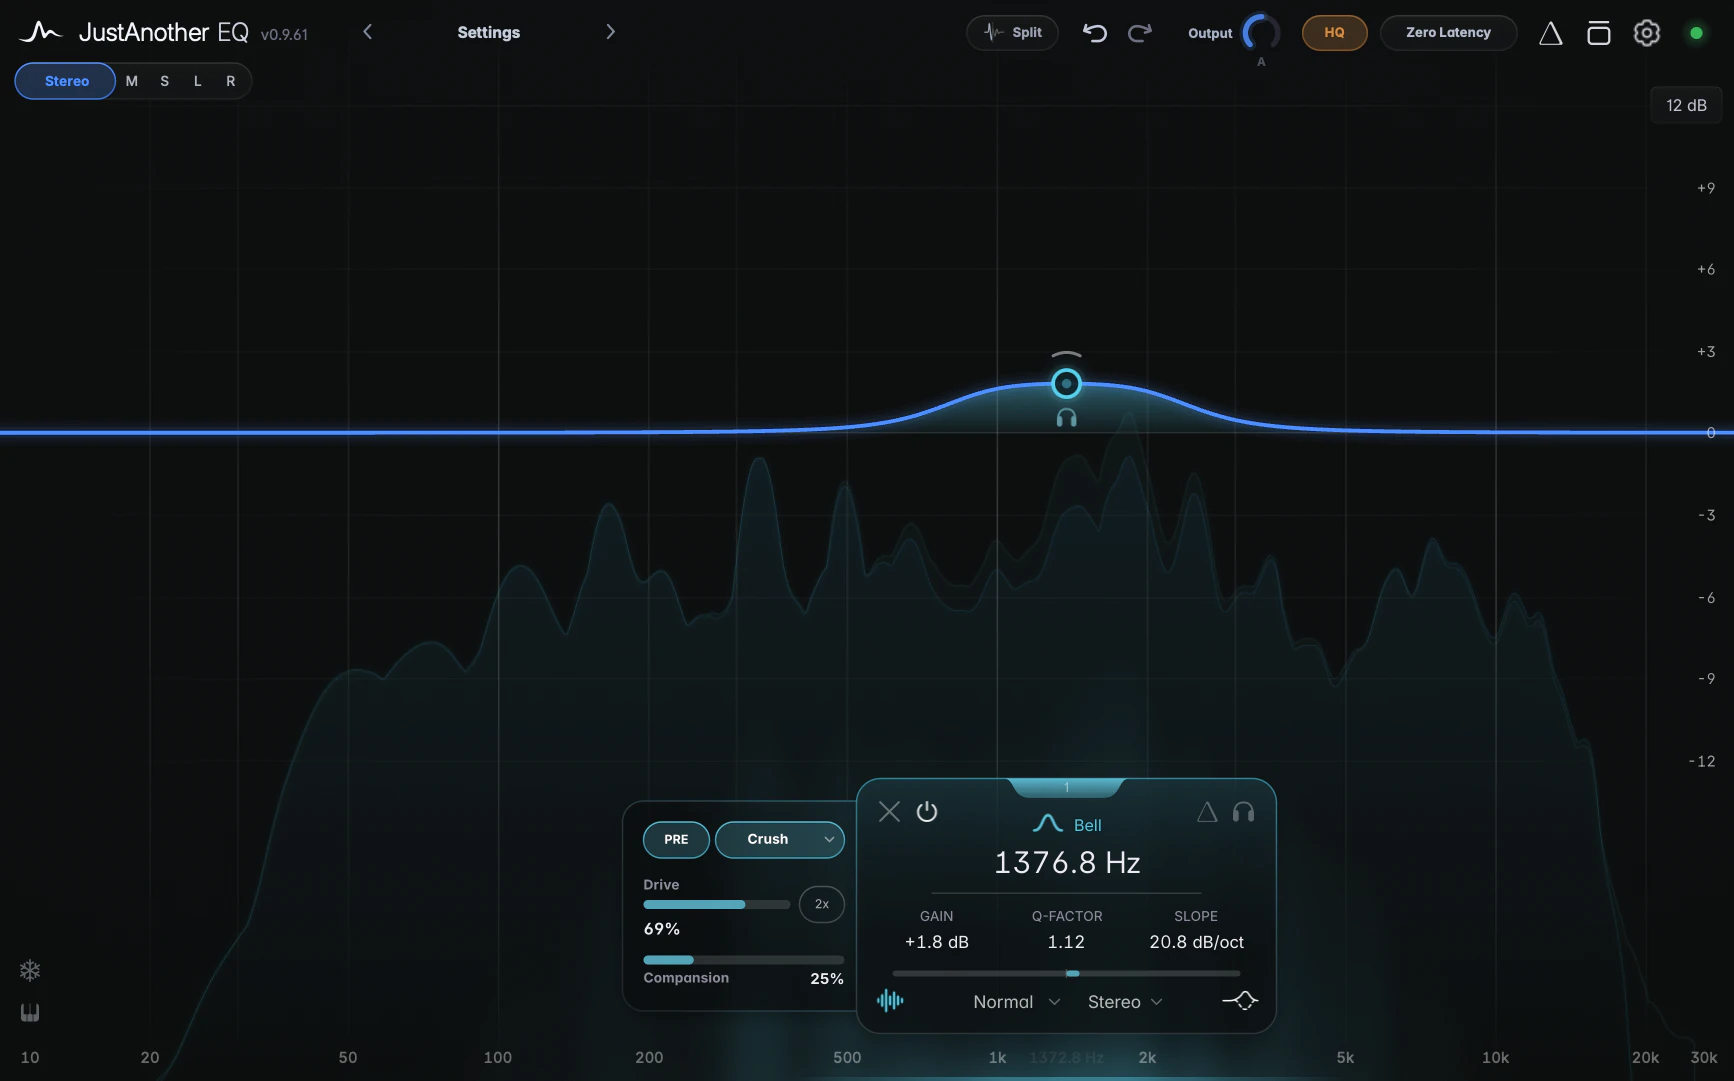Select the Stereo channel tab
1734x1081 pixels.
pos(66,81)
